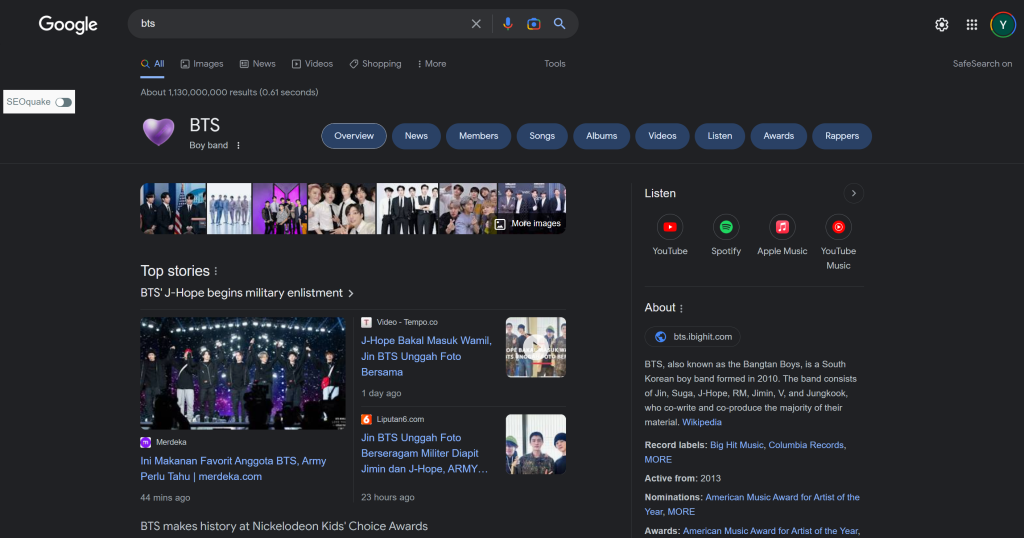This screenshot has width=1024, height=538.
Task: Expand MORE under Record labels
Action: click(x=658, y=460)
